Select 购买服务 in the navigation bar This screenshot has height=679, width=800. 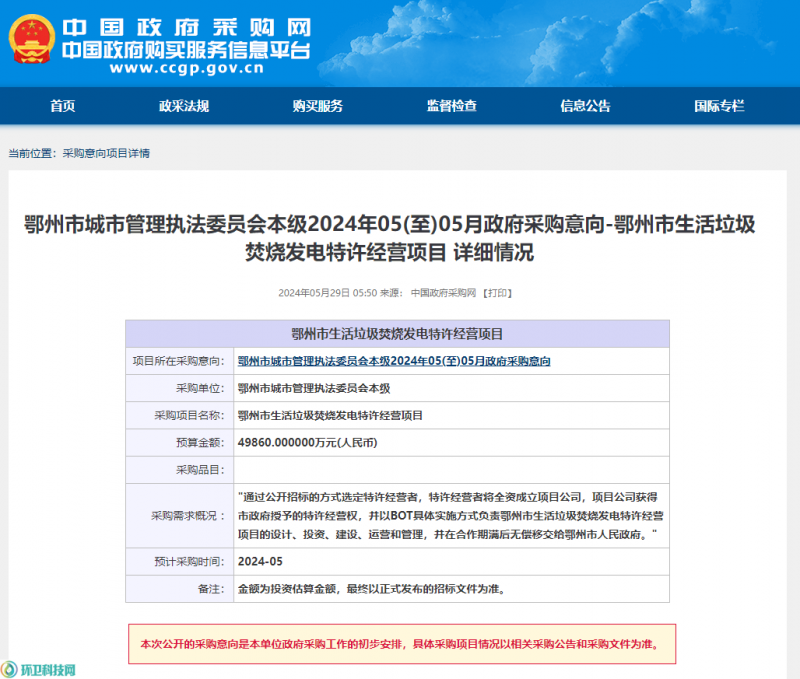(318, 106)
